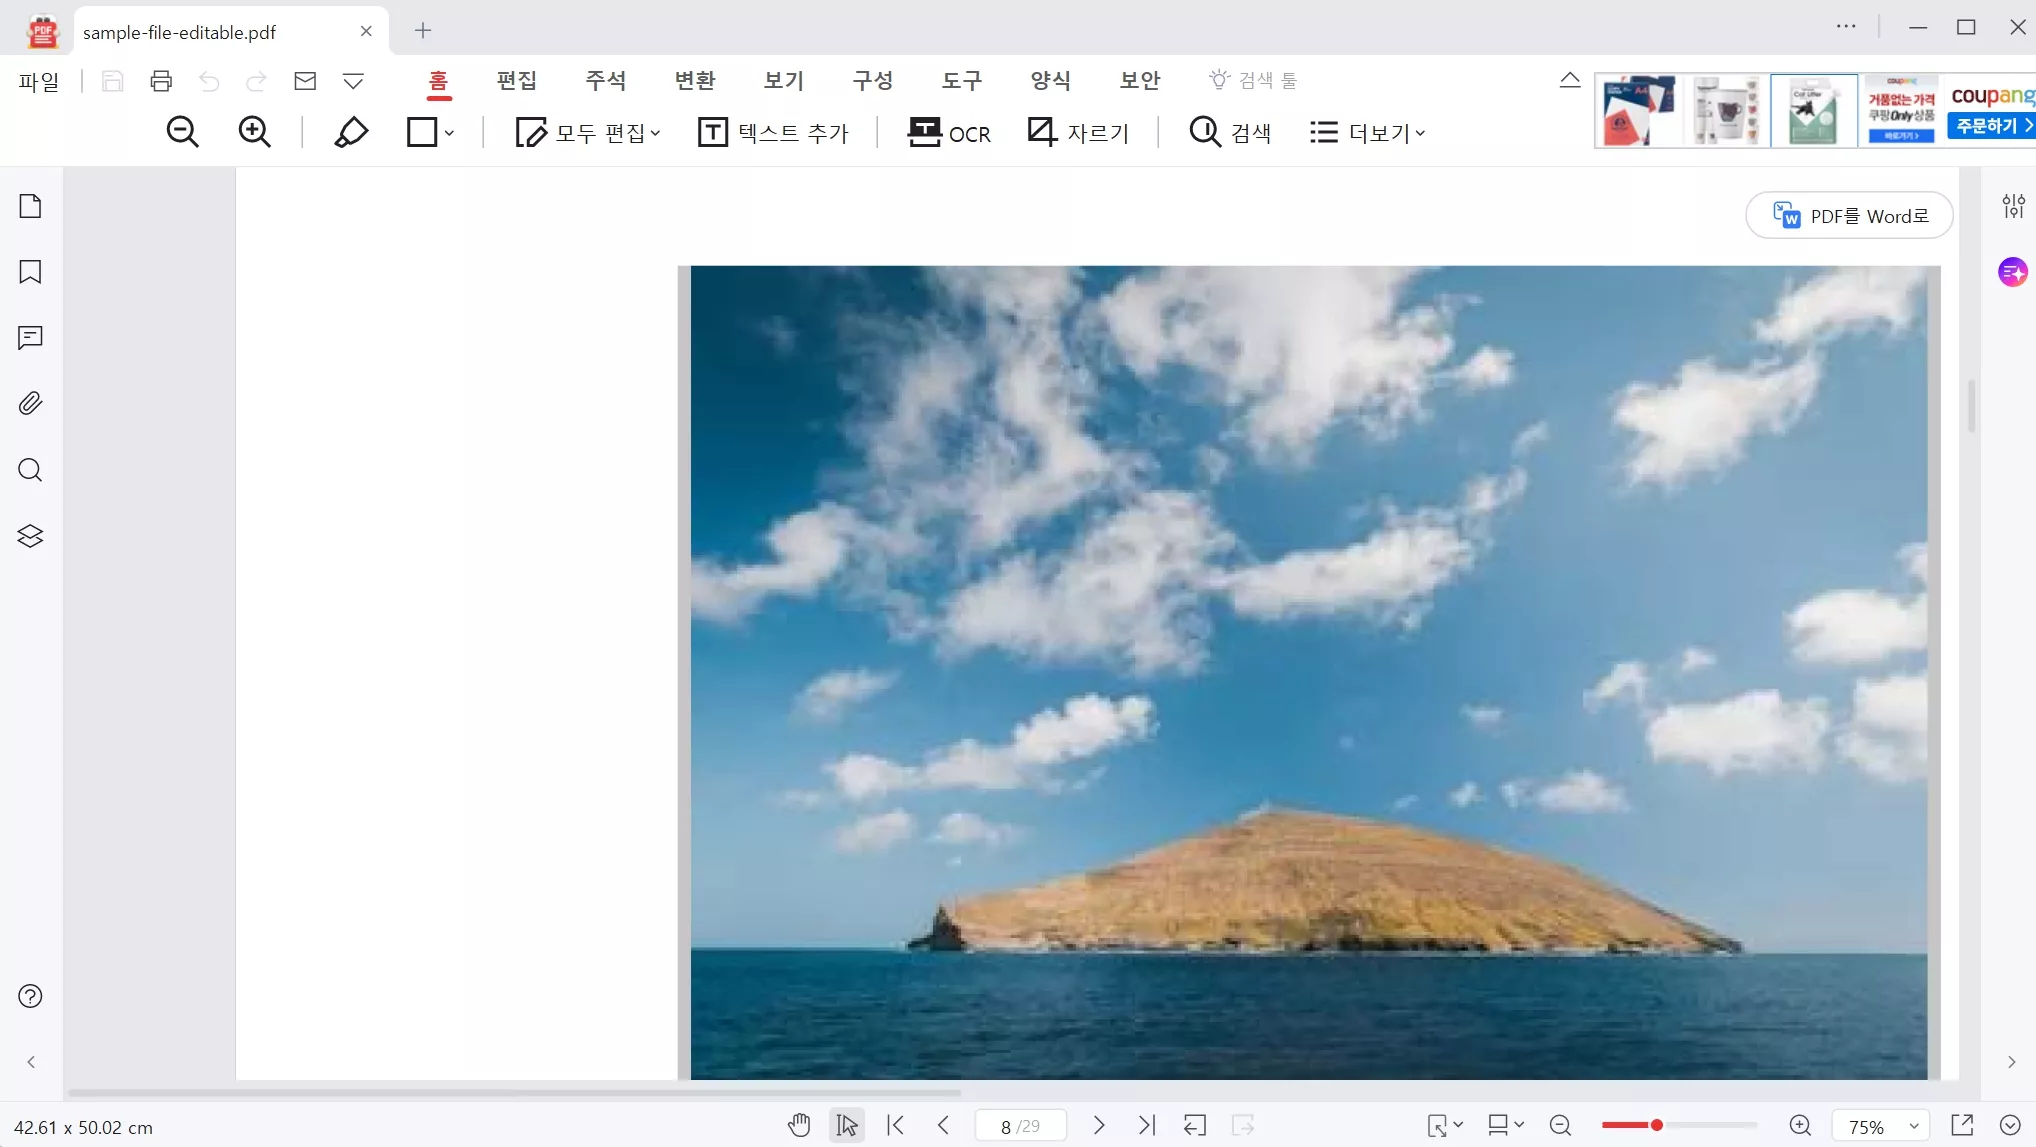Viewport: 2036px width, 1147px height.
Task: Open the bookmarks sidebar panel
Action: pos(30,272)
